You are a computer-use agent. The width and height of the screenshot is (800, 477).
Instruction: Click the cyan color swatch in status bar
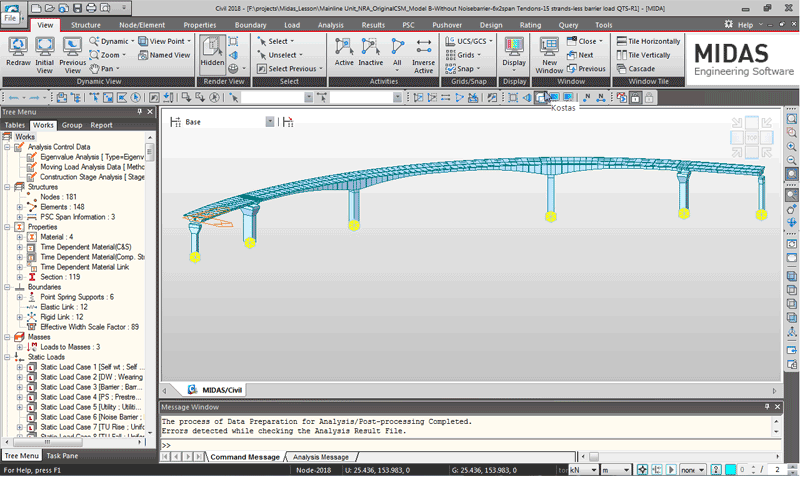tap(731, 470)
